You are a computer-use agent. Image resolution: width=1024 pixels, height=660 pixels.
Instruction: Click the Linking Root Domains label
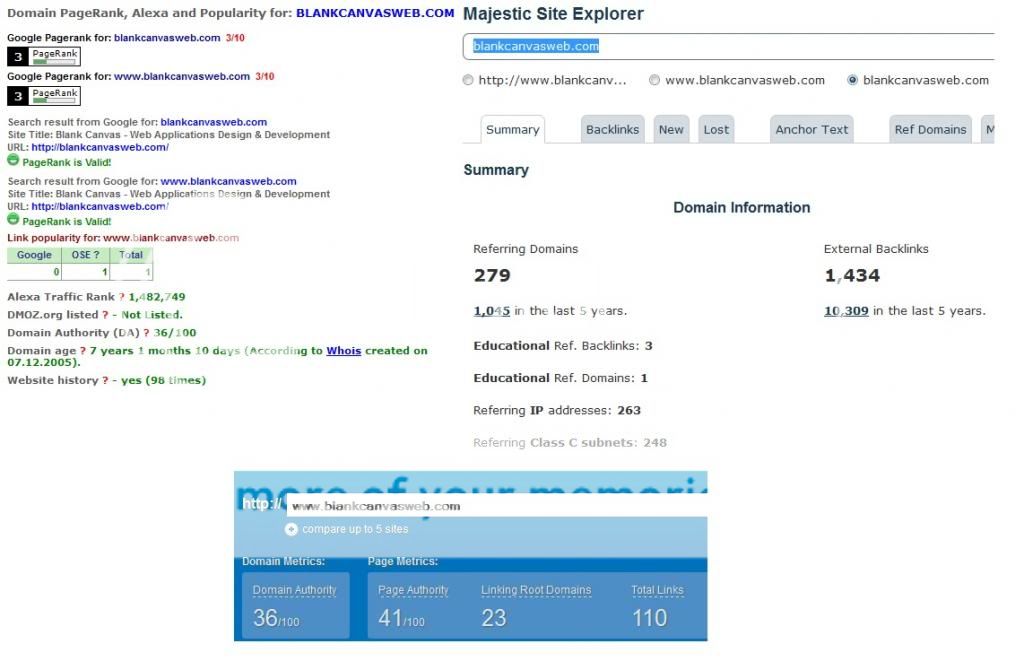(536, 590)
